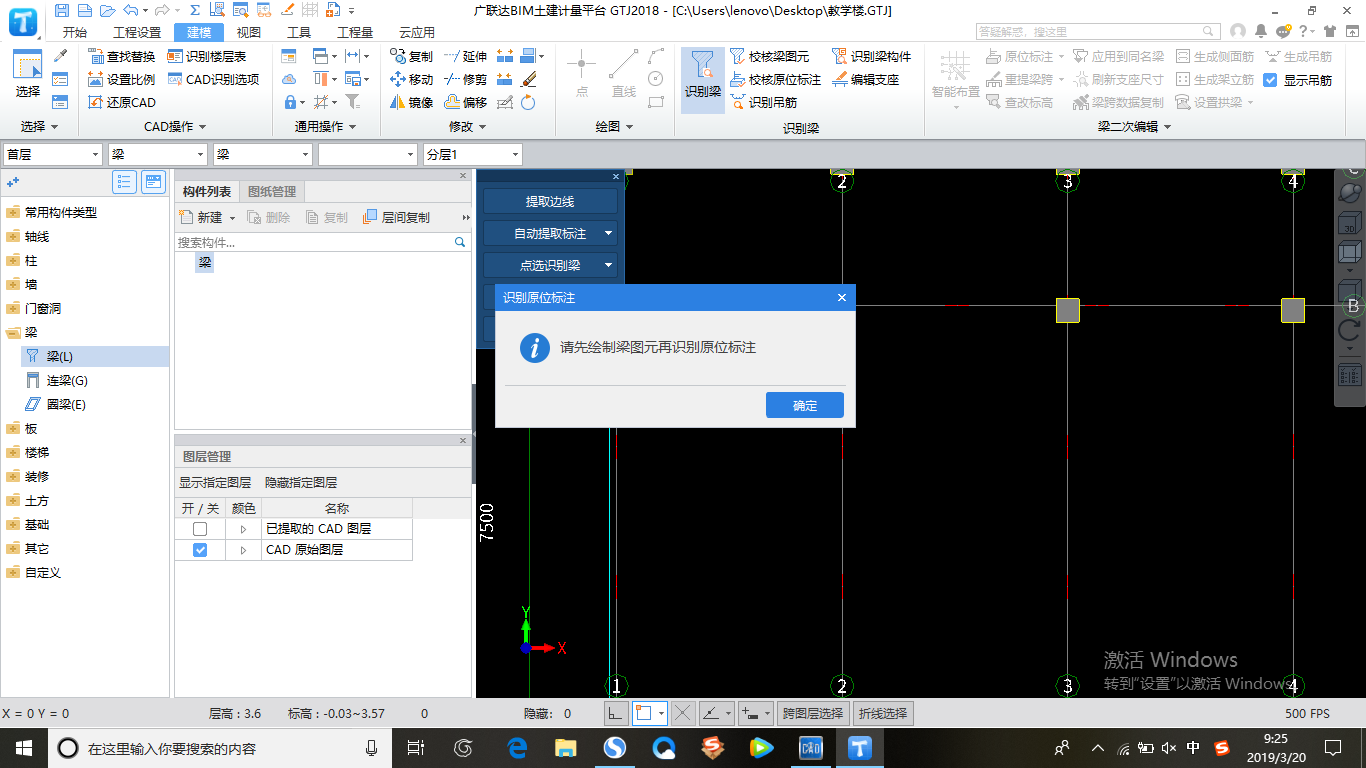Select the 镜像 tool
This screenshot has width=1366, height=768.
coord(411,102)
